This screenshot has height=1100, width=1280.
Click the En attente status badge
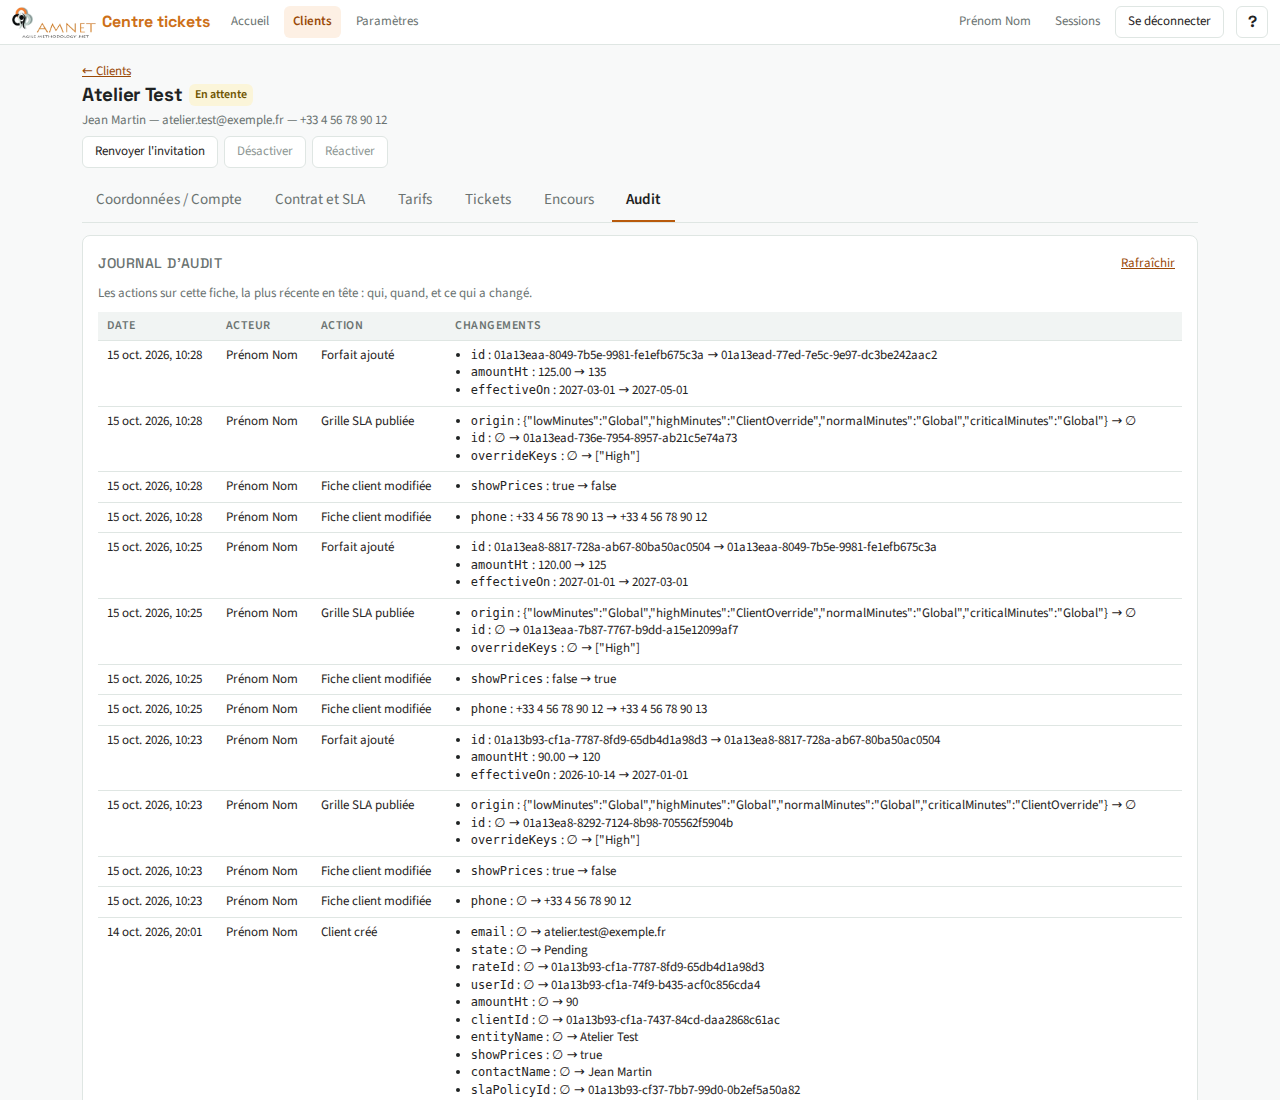pos(221,95)
